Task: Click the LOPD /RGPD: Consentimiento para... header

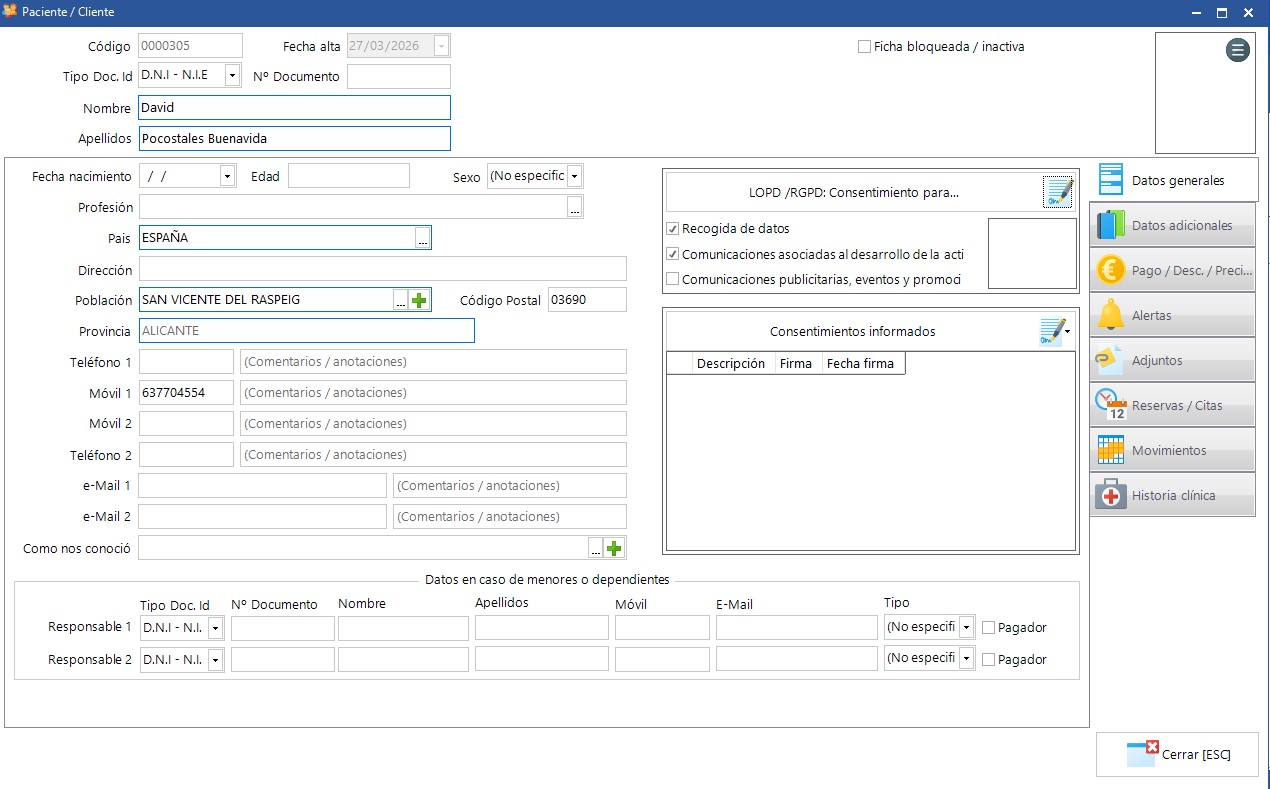Action: (854, 192)
